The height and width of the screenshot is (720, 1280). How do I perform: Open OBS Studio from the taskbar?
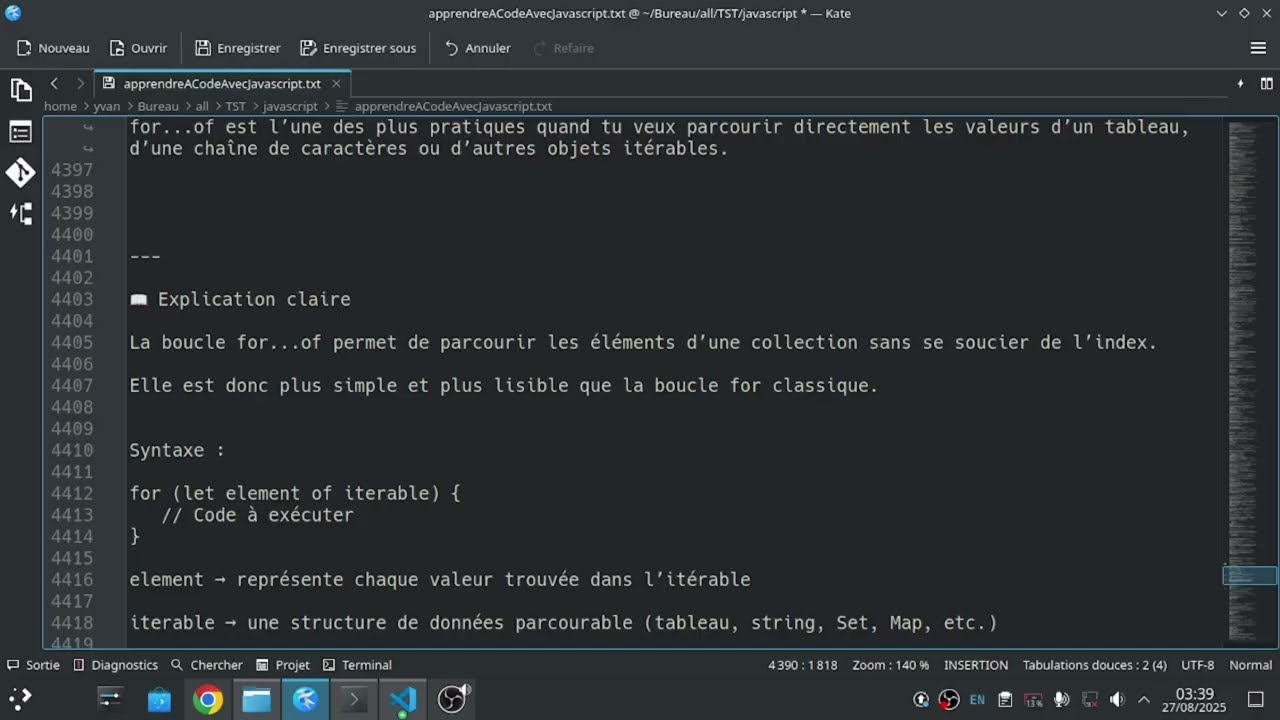(452, 699)
